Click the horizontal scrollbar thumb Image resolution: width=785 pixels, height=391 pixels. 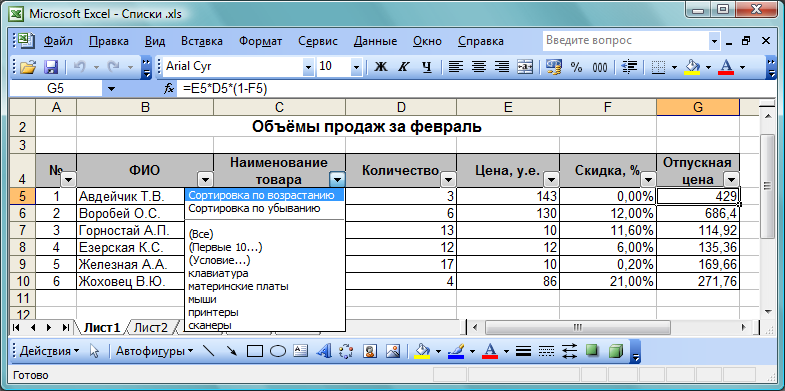(x=577, y=327)
